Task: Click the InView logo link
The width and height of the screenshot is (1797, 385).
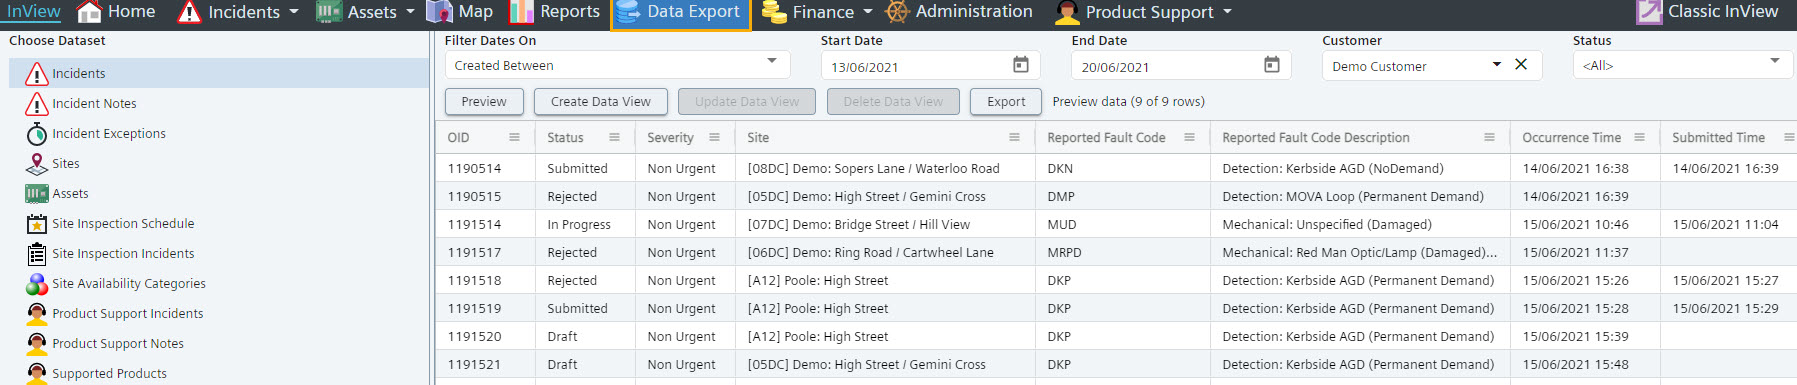Action: tap(34, 12)
